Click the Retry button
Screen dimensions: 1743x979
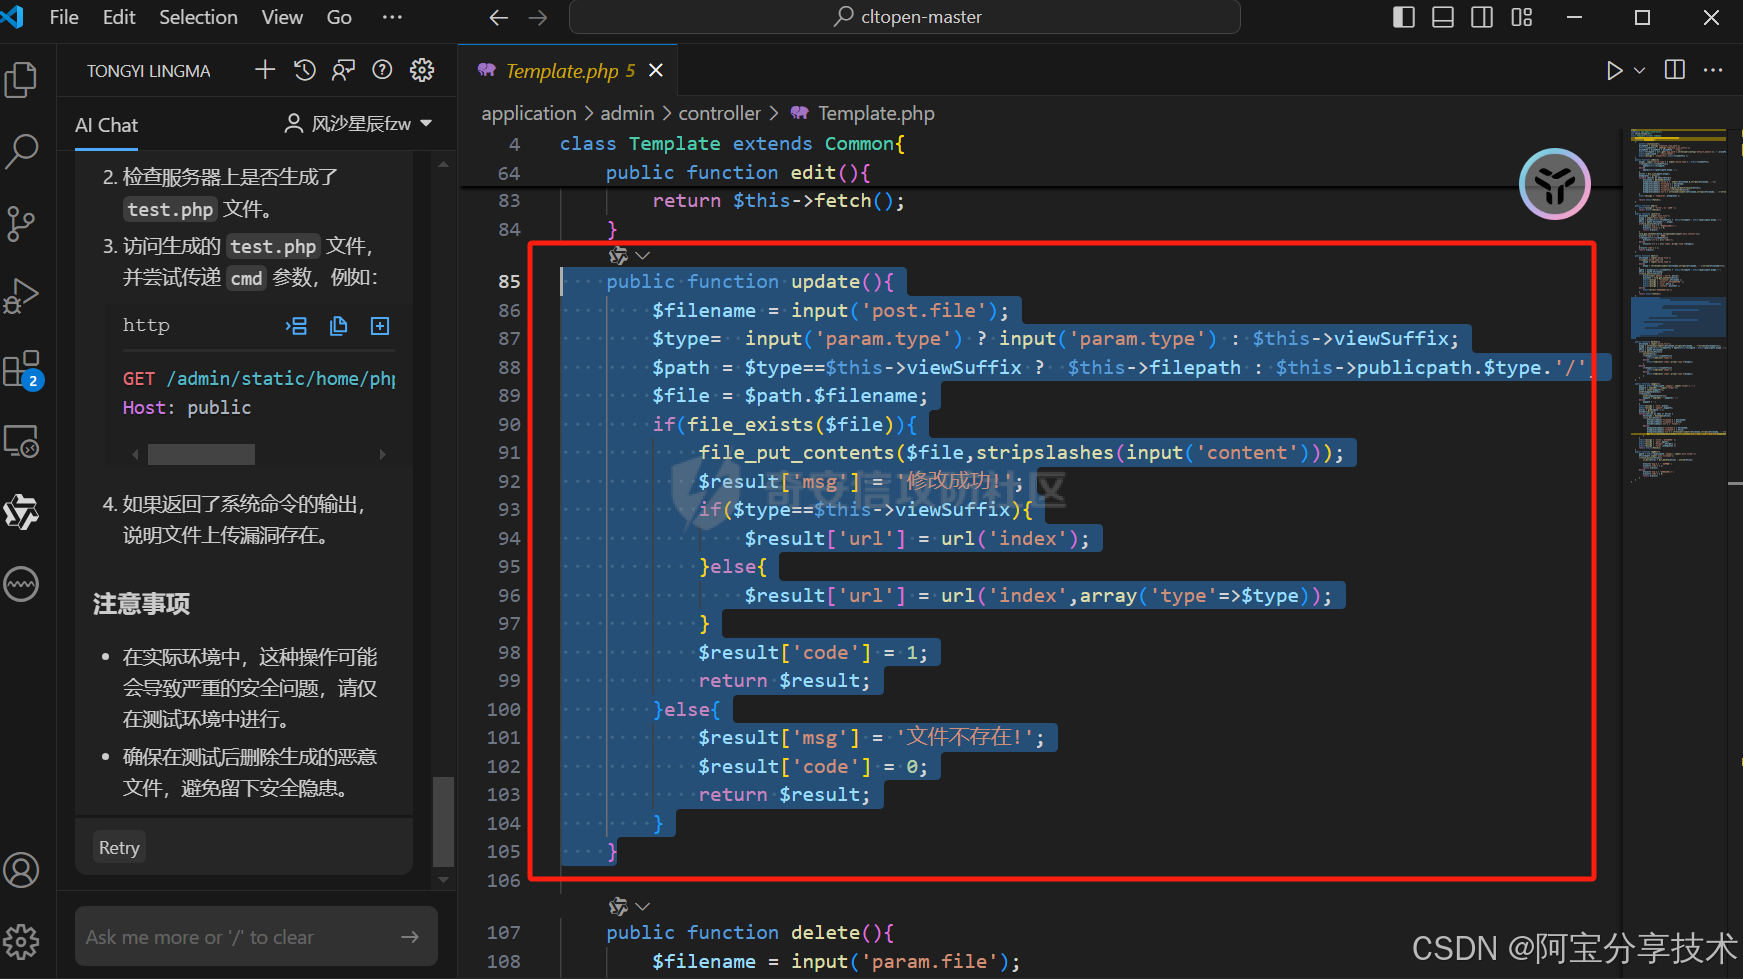click(x=119, y=848)
